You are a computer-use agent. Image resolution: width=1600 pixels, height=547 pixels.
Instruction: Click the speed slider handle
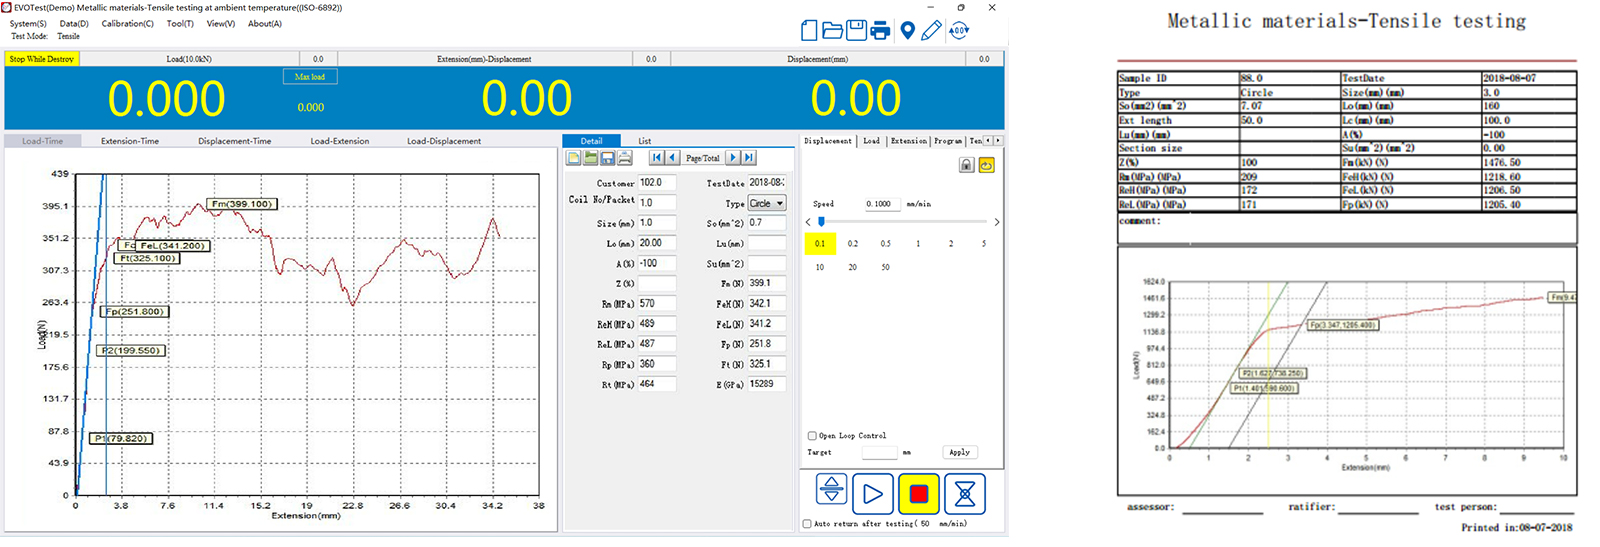(821, 222)
